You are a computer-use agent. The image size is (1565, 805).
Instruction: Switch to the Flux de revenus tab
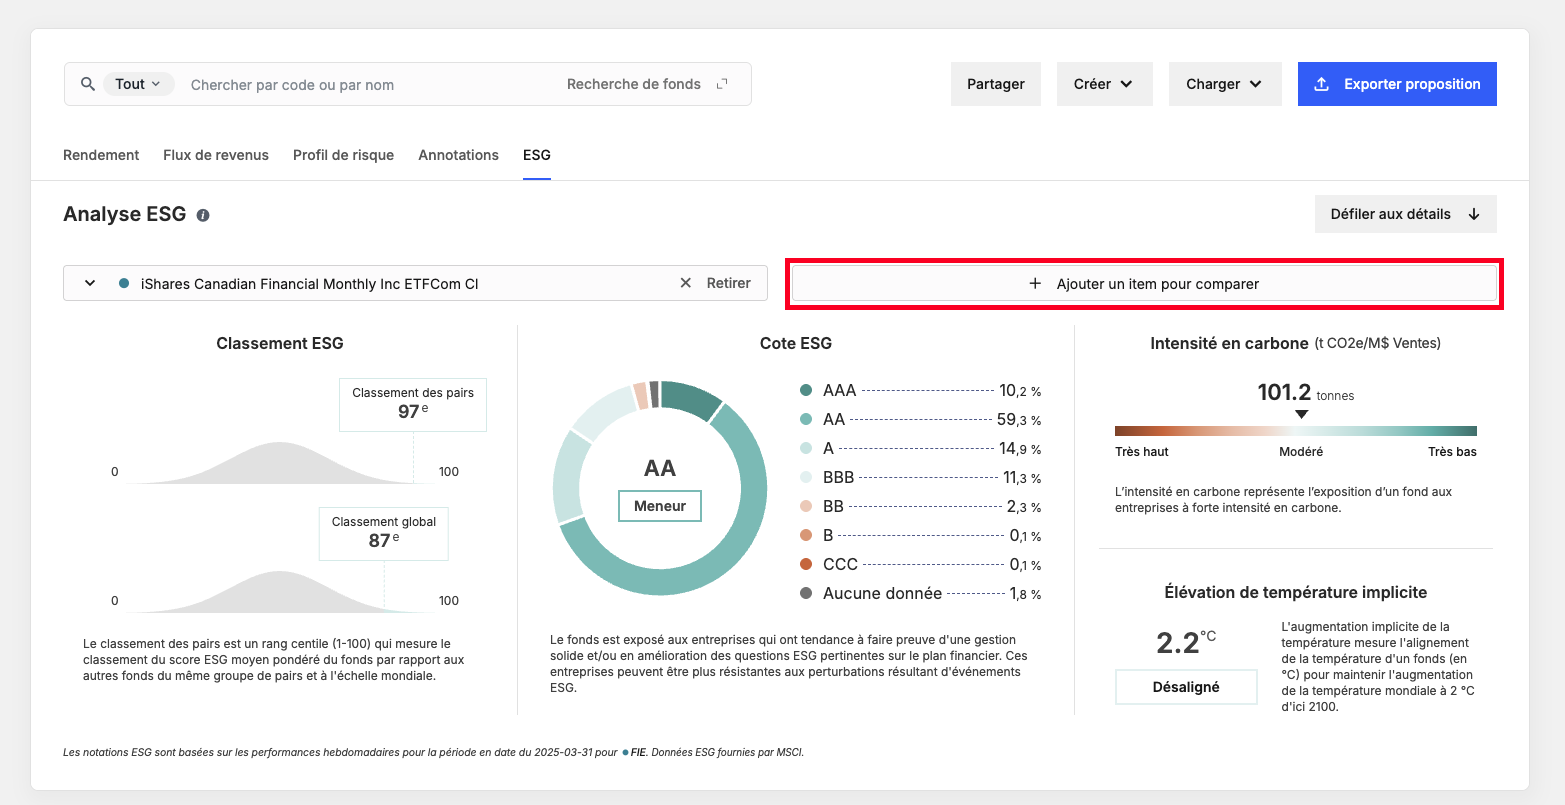[216, 155]
